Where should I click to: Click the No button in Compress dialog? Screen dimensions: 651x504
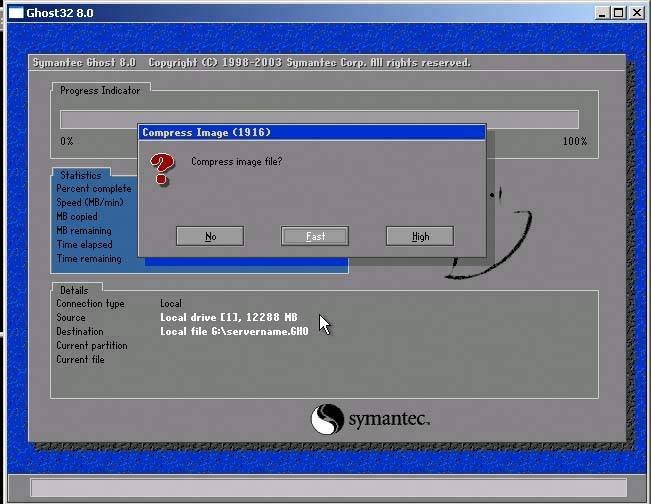click(210, 236)
